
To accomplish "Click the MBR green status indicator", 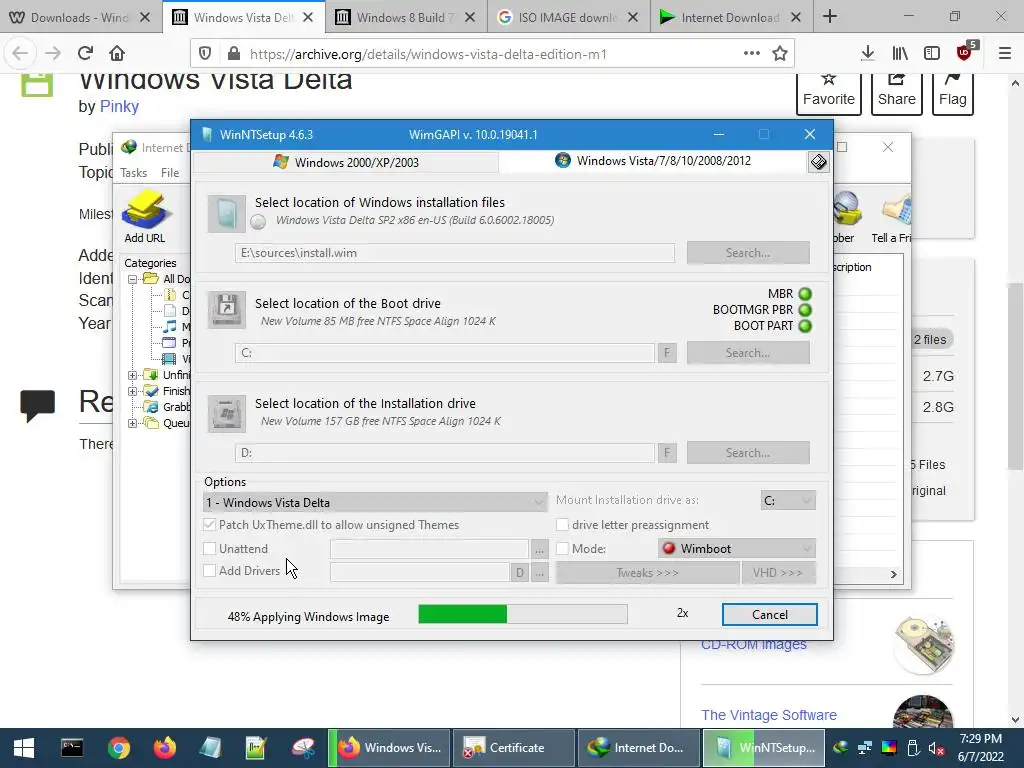I will 805,294.
